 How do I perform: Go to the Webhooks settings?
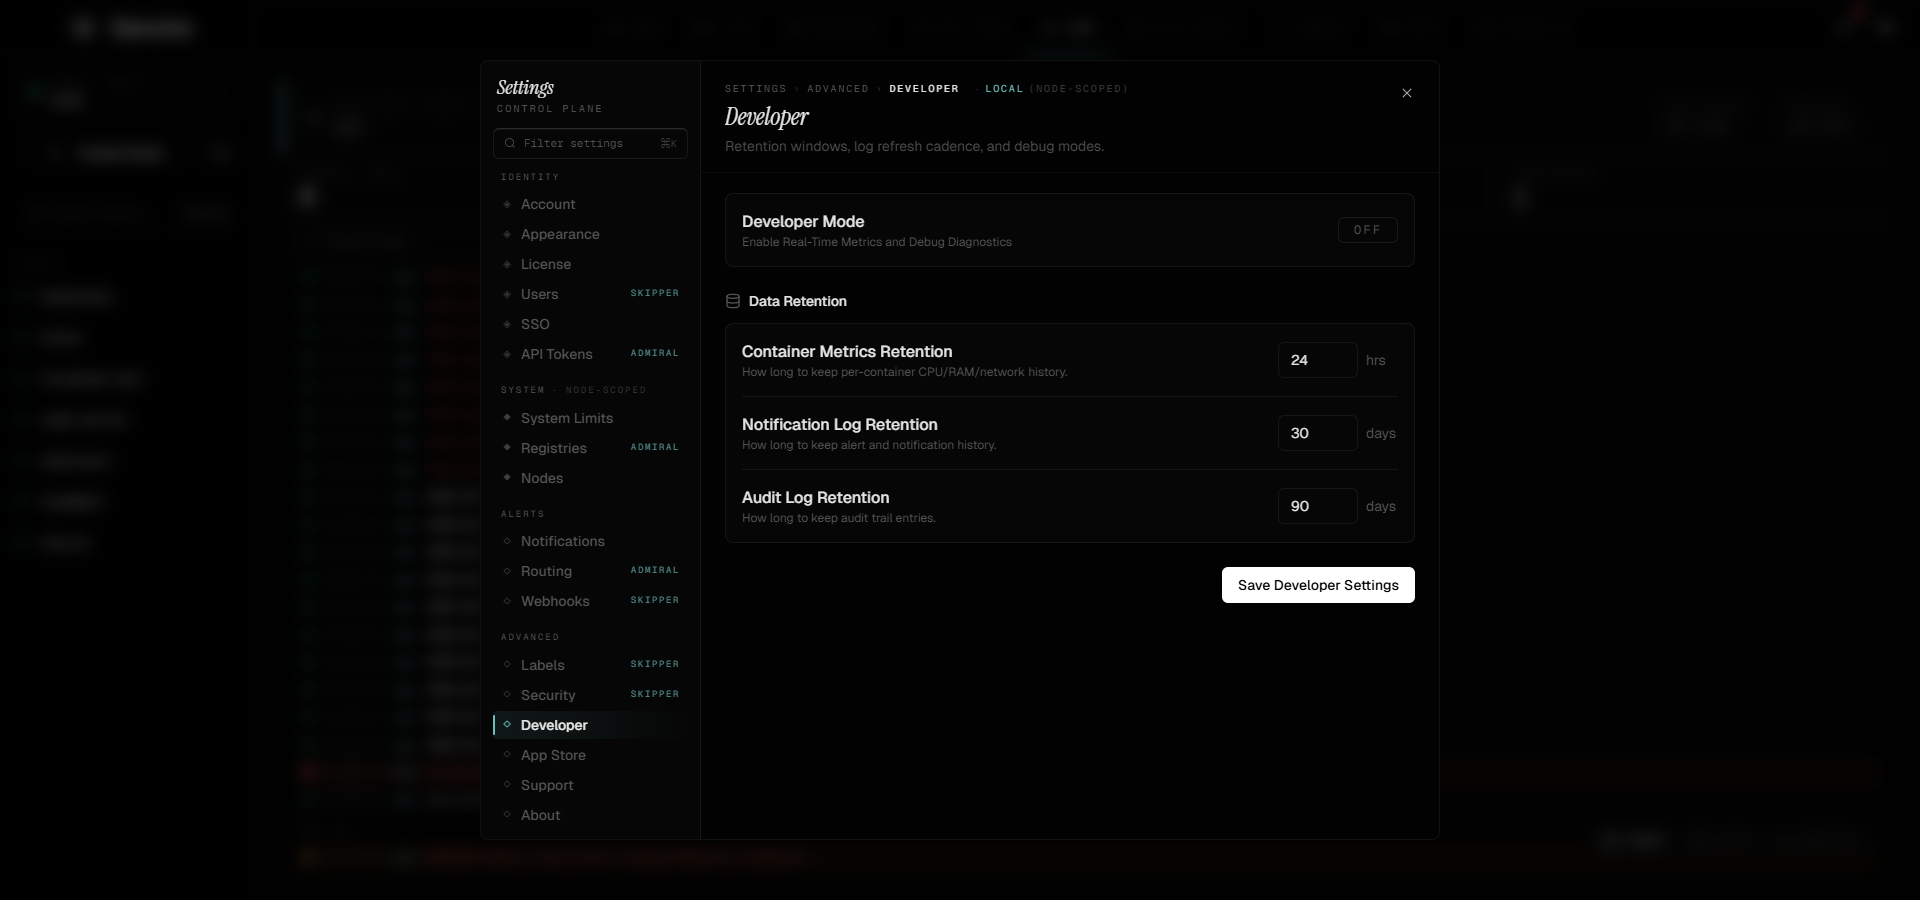point(590,601)
